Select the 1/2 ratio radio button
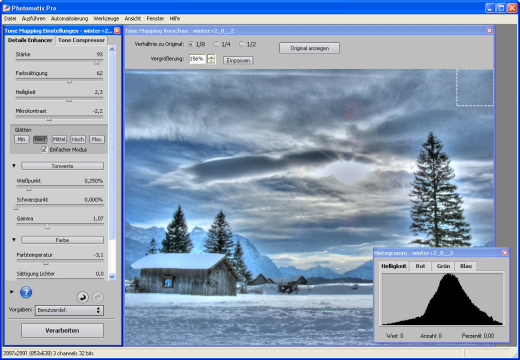520x360 pixels. coord(242,44)
